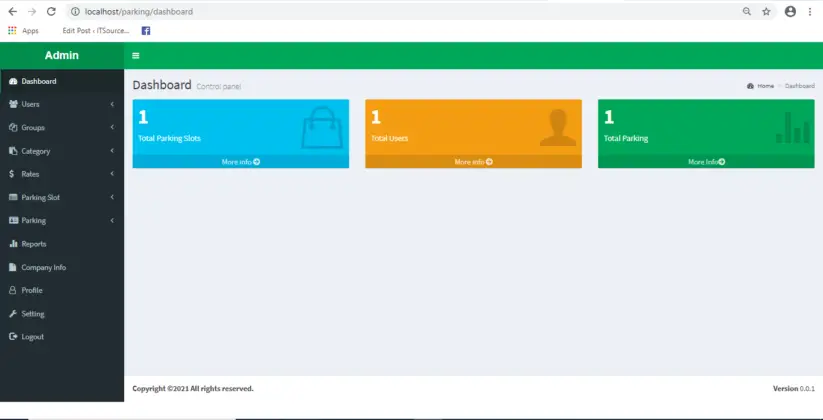The width and height of the screenshot is (823, 420).
Task: Expand the Category submenu chevron
Action: pos(112,151)
